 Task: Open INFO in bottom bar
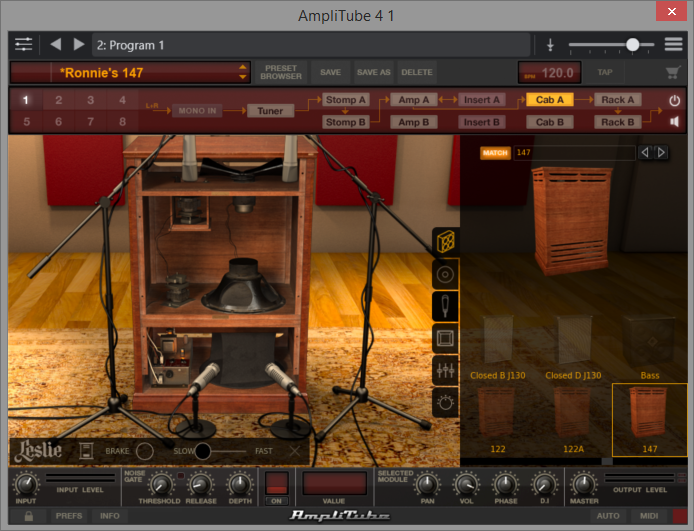click(110, 516)
